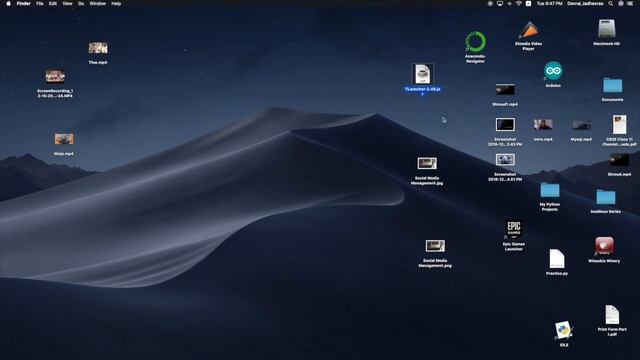Open the Help menu
The height and width of the screenshot is (360, 640).
tap(116, 4)
